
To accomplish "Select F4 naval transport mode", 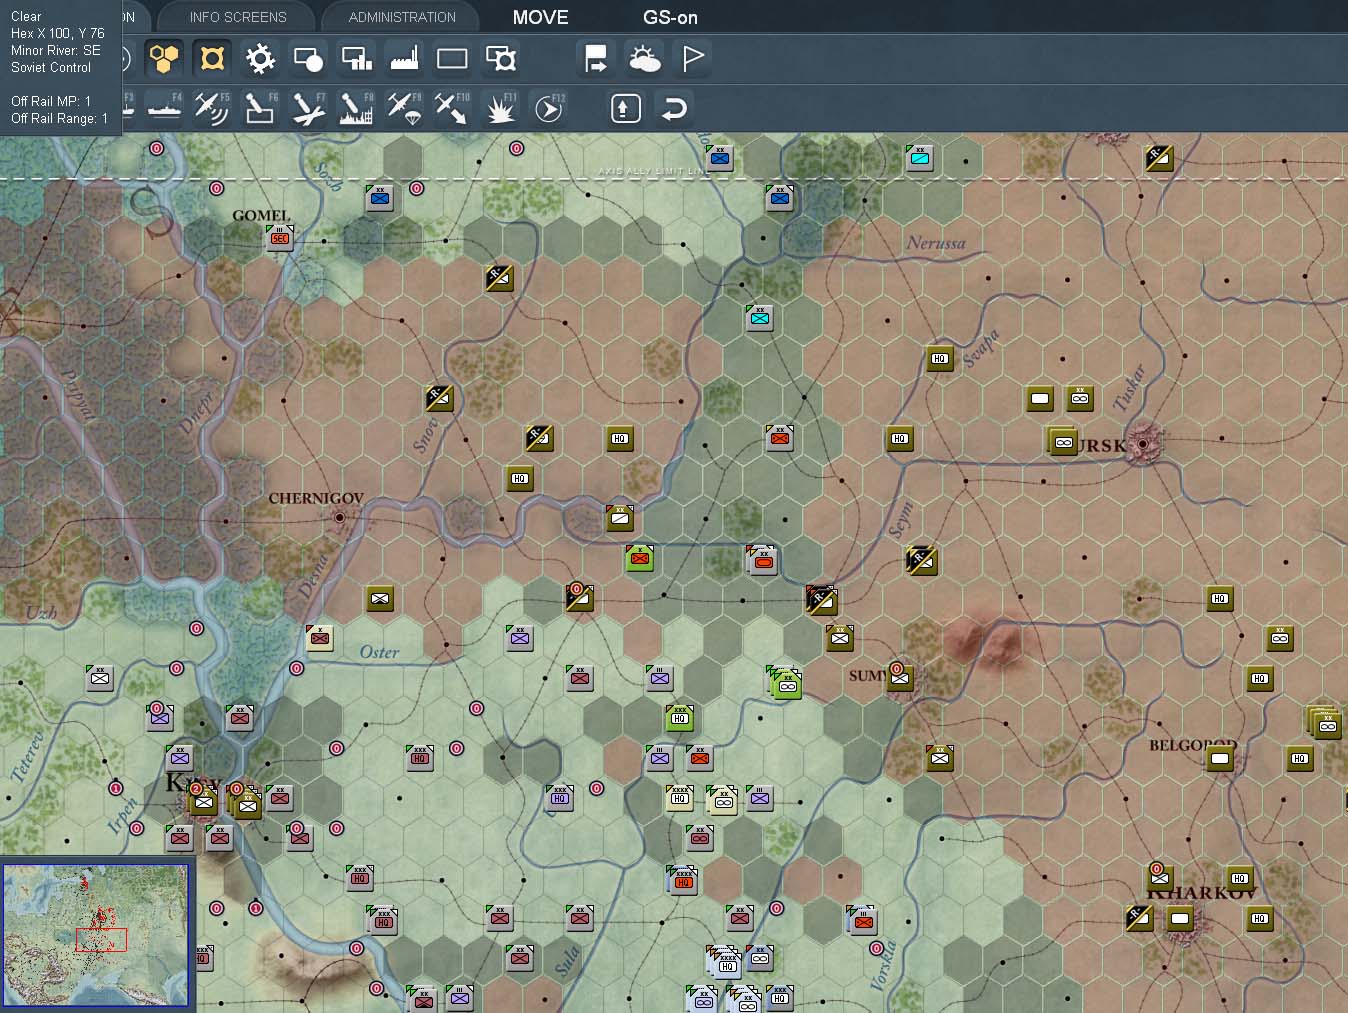I will click(164, 107).
